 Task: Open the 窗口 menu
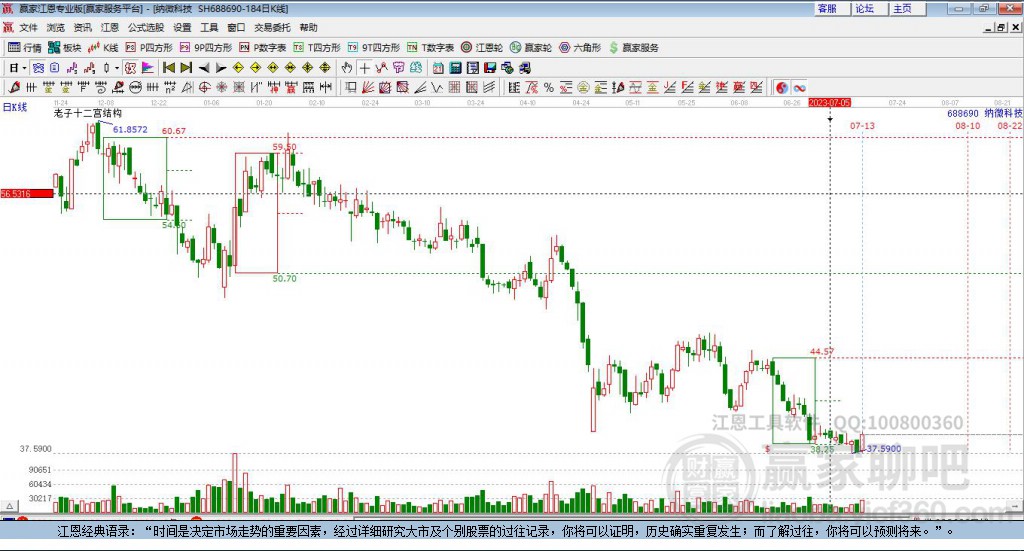pyautogui.click(x=236, y=27)
